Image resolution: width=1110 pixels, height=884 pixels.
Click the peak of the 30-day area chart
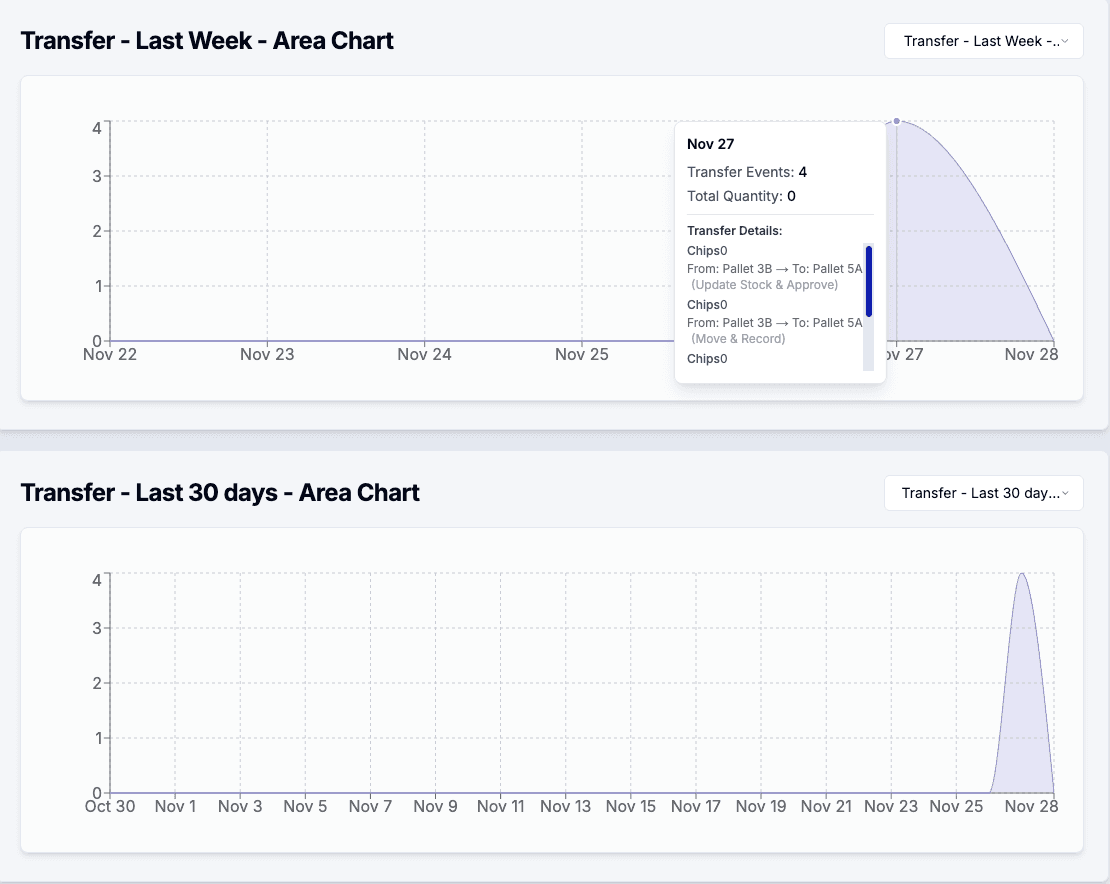point(1021,575)
